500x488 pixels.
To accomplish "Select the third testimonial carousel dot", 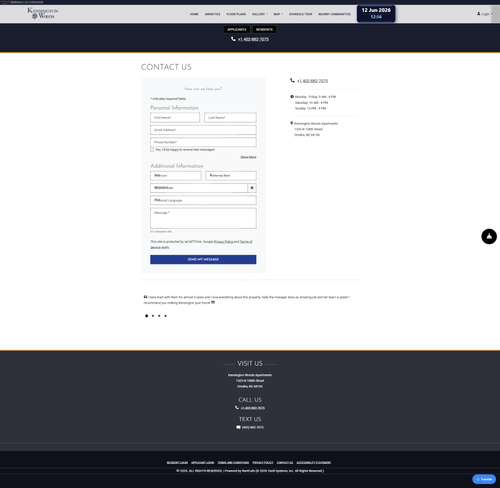I will point(159,316).
